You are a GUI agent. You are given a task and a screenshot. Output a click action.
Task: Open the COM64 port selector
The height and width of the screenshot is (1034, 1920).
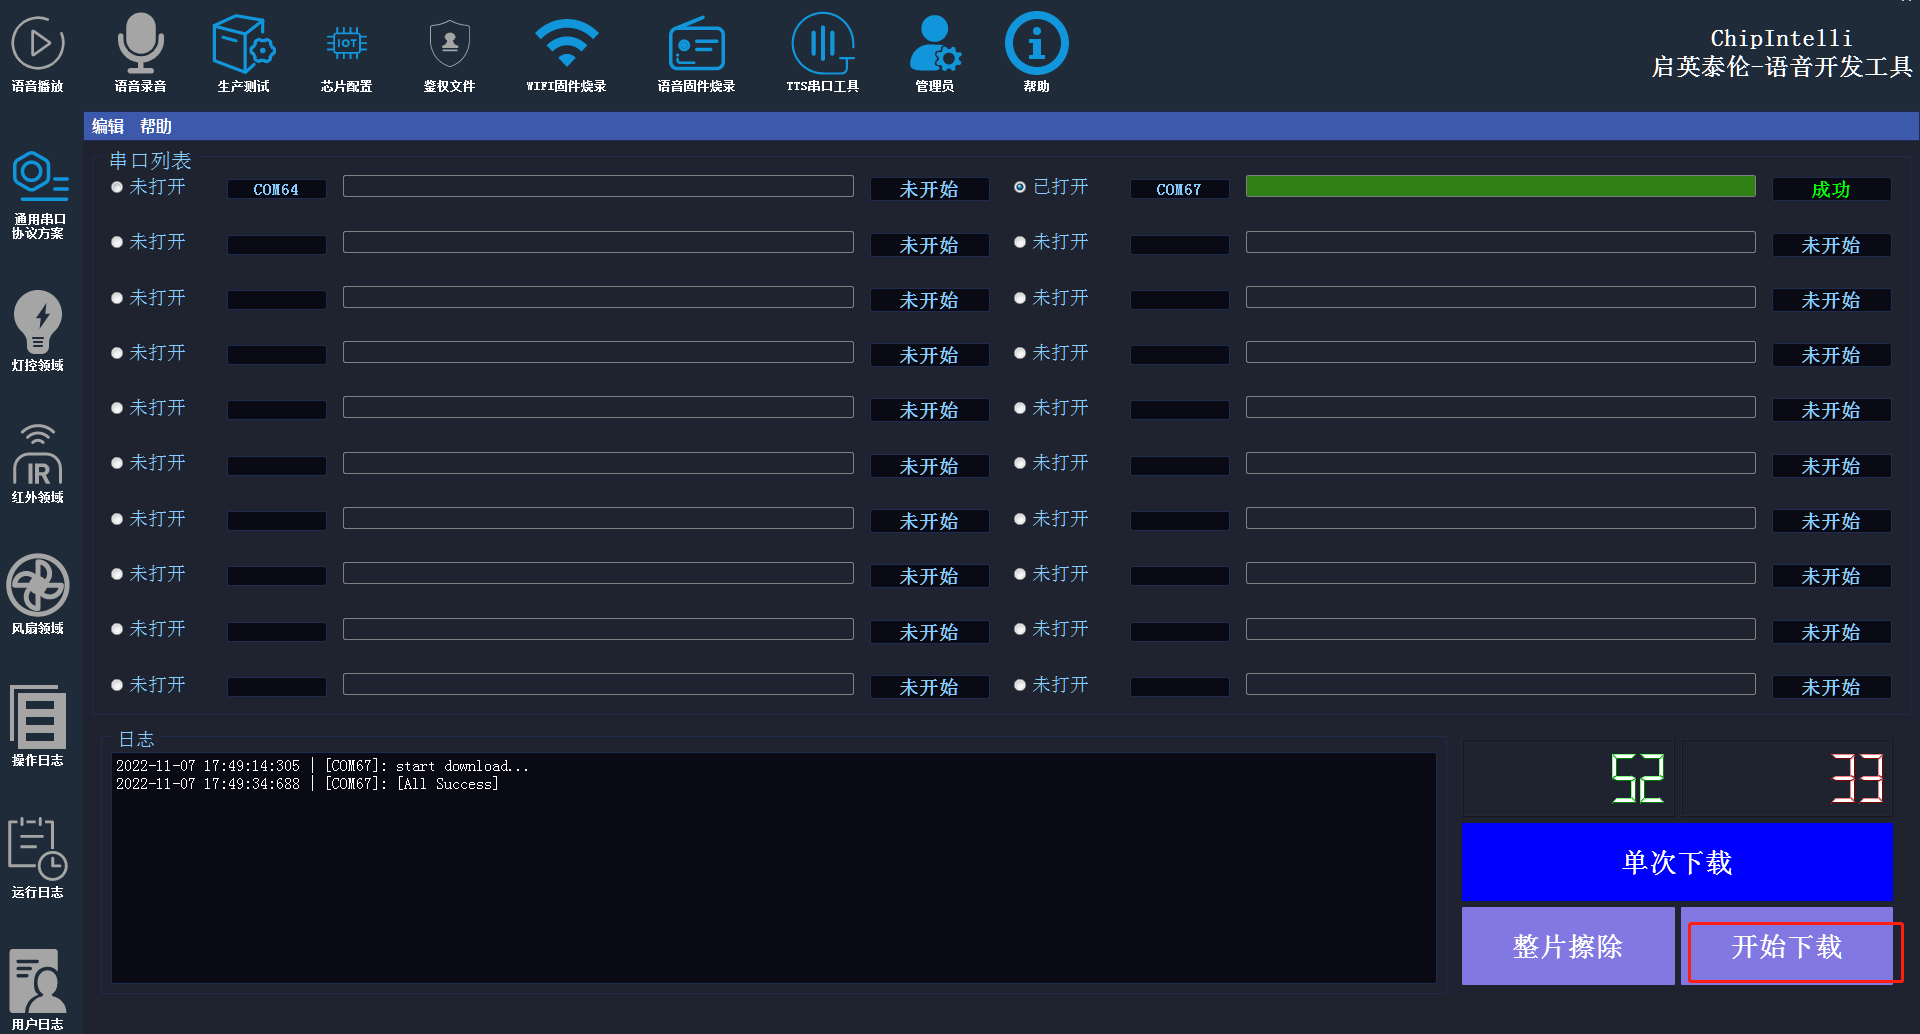coord(277,189)
